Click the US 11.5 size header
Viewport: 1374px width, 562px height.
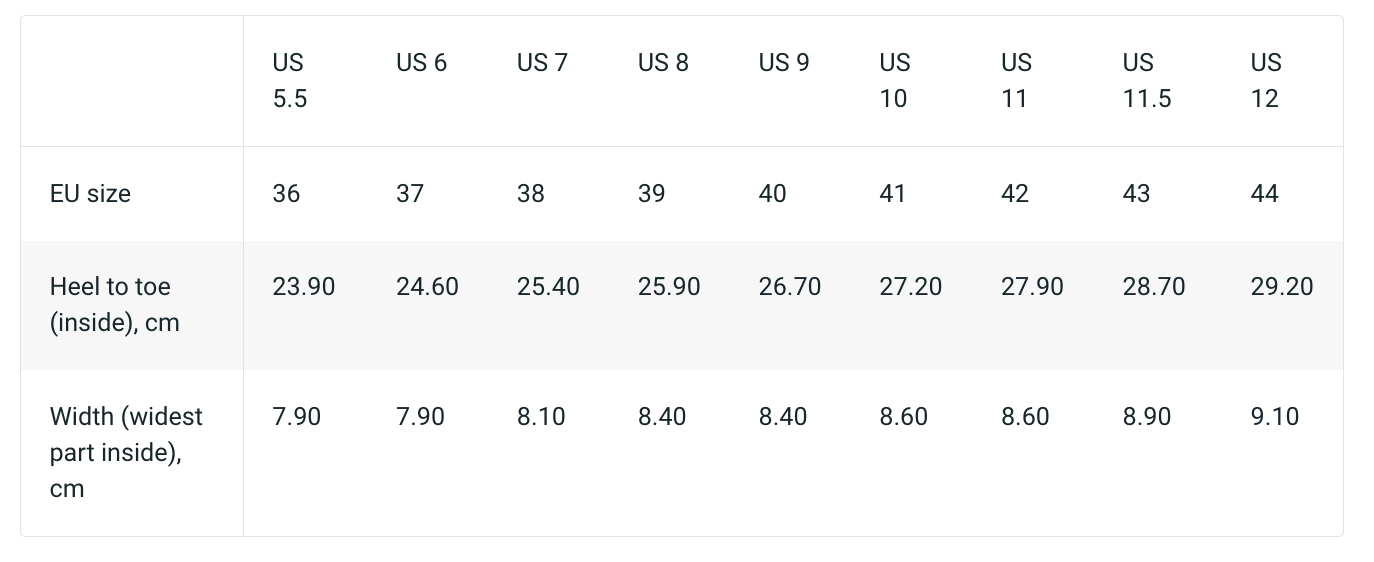click(x=1146, y=80)
